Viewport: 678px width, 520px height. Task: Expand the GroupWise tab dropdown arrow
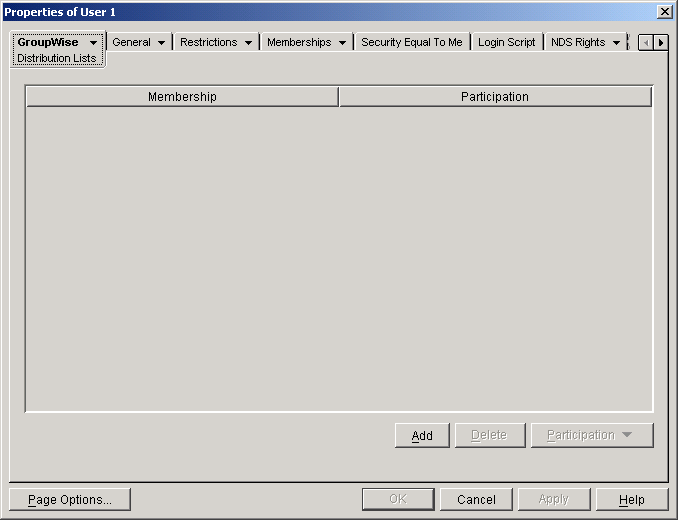[x=93, y=43]
